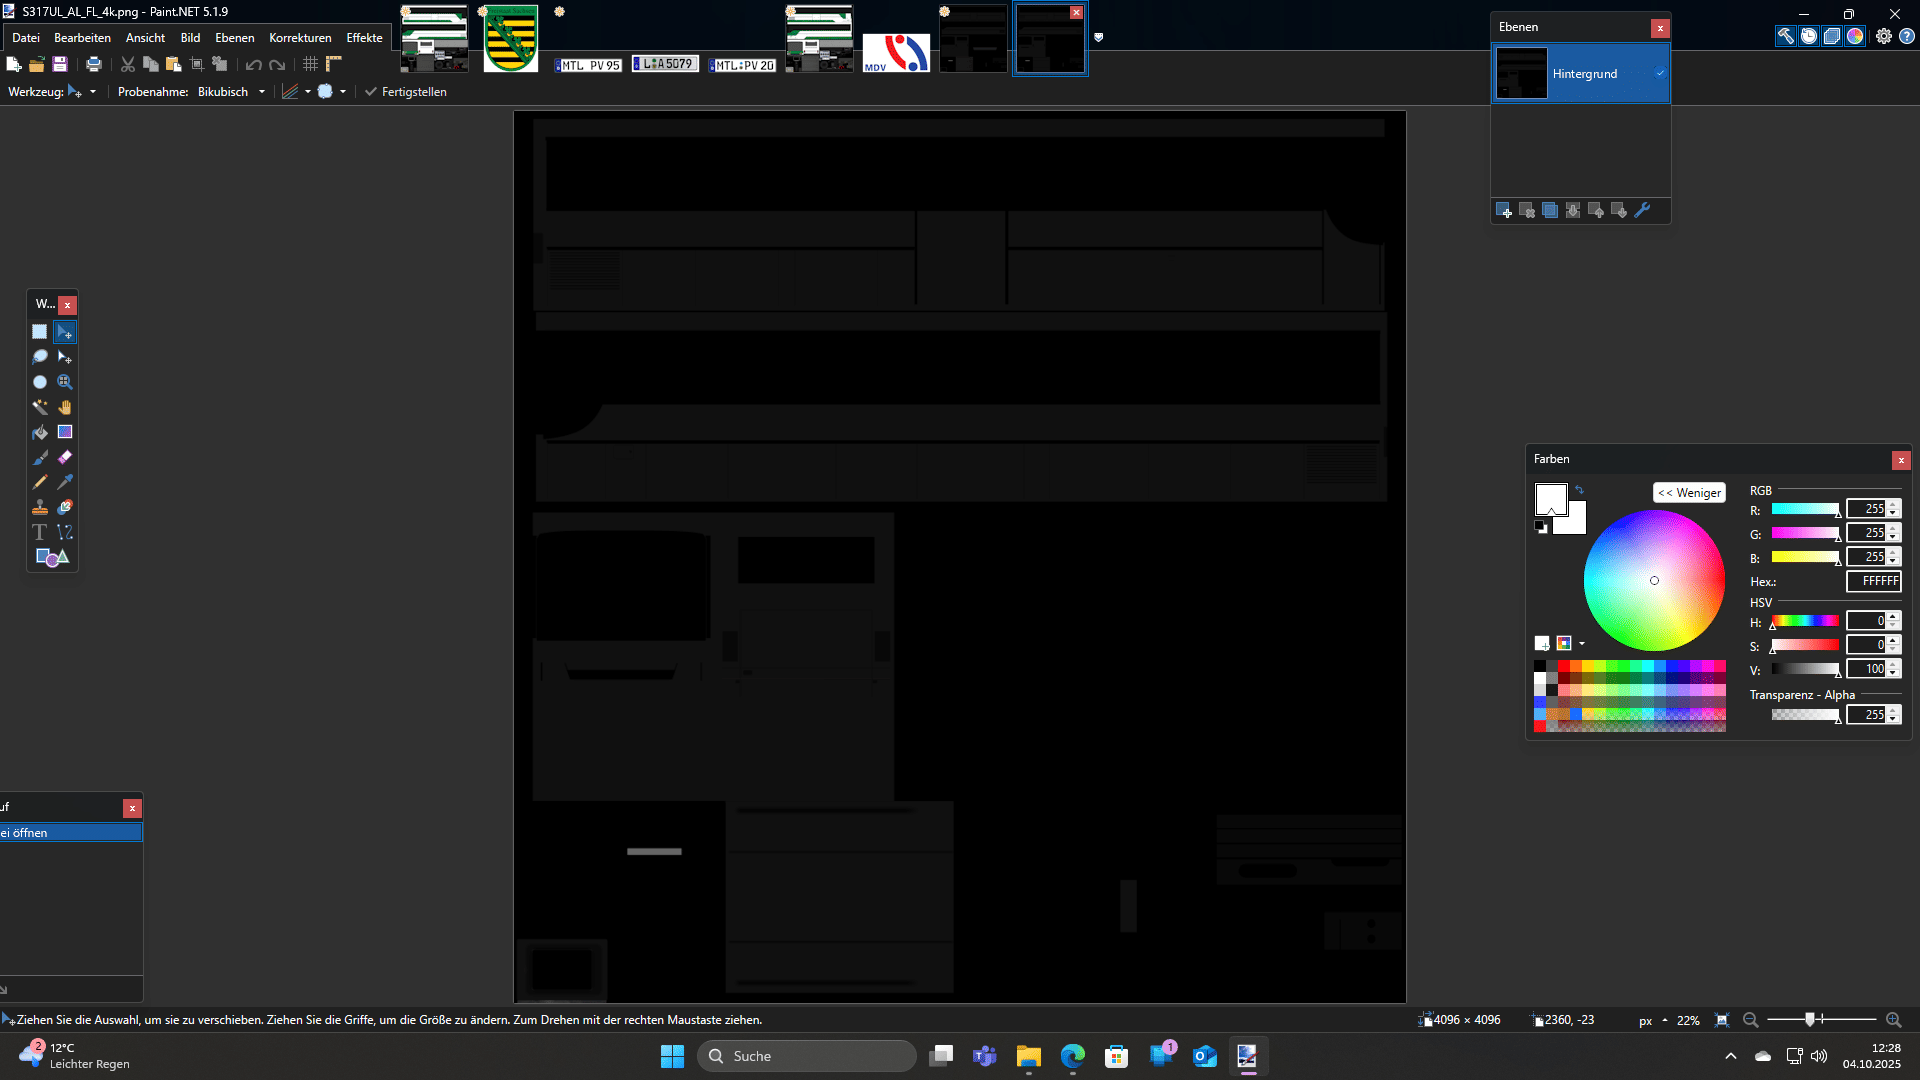Select the Lasso selection tool
This screenshot has width=1920, height=1080.
coord(40,357)
